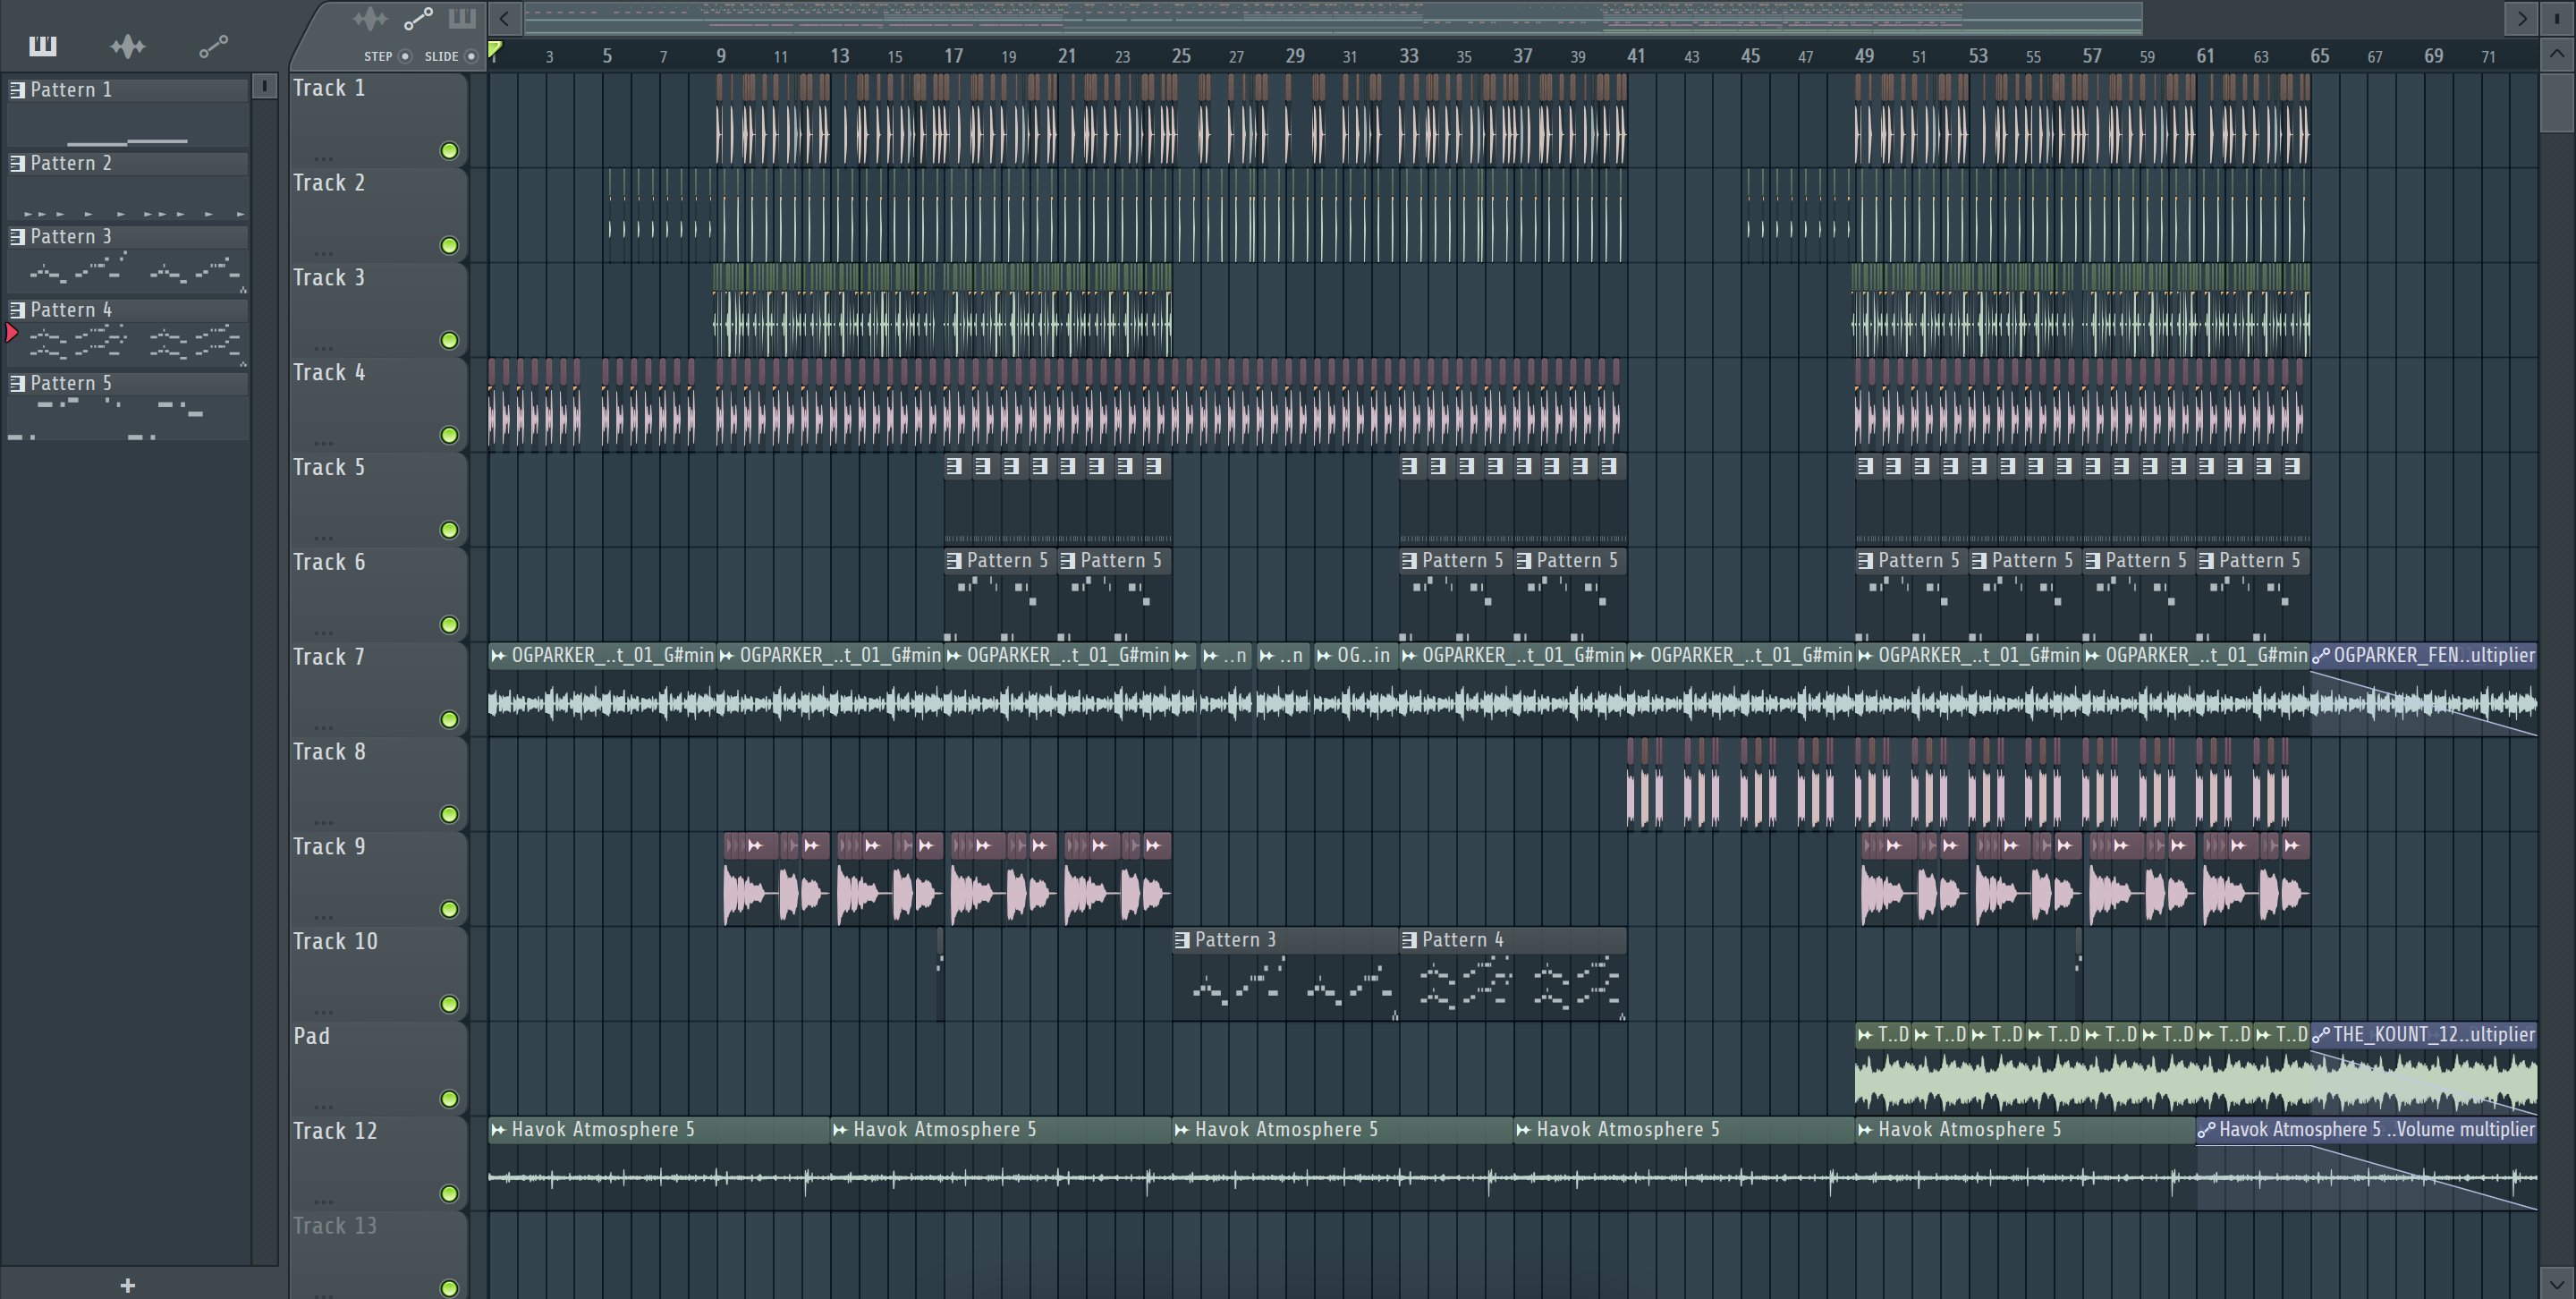Open OGPARKER_FEN multiplier automation clip menu
The height and width of the screenshot is (1299, 2576).
tap(2320, 656)
